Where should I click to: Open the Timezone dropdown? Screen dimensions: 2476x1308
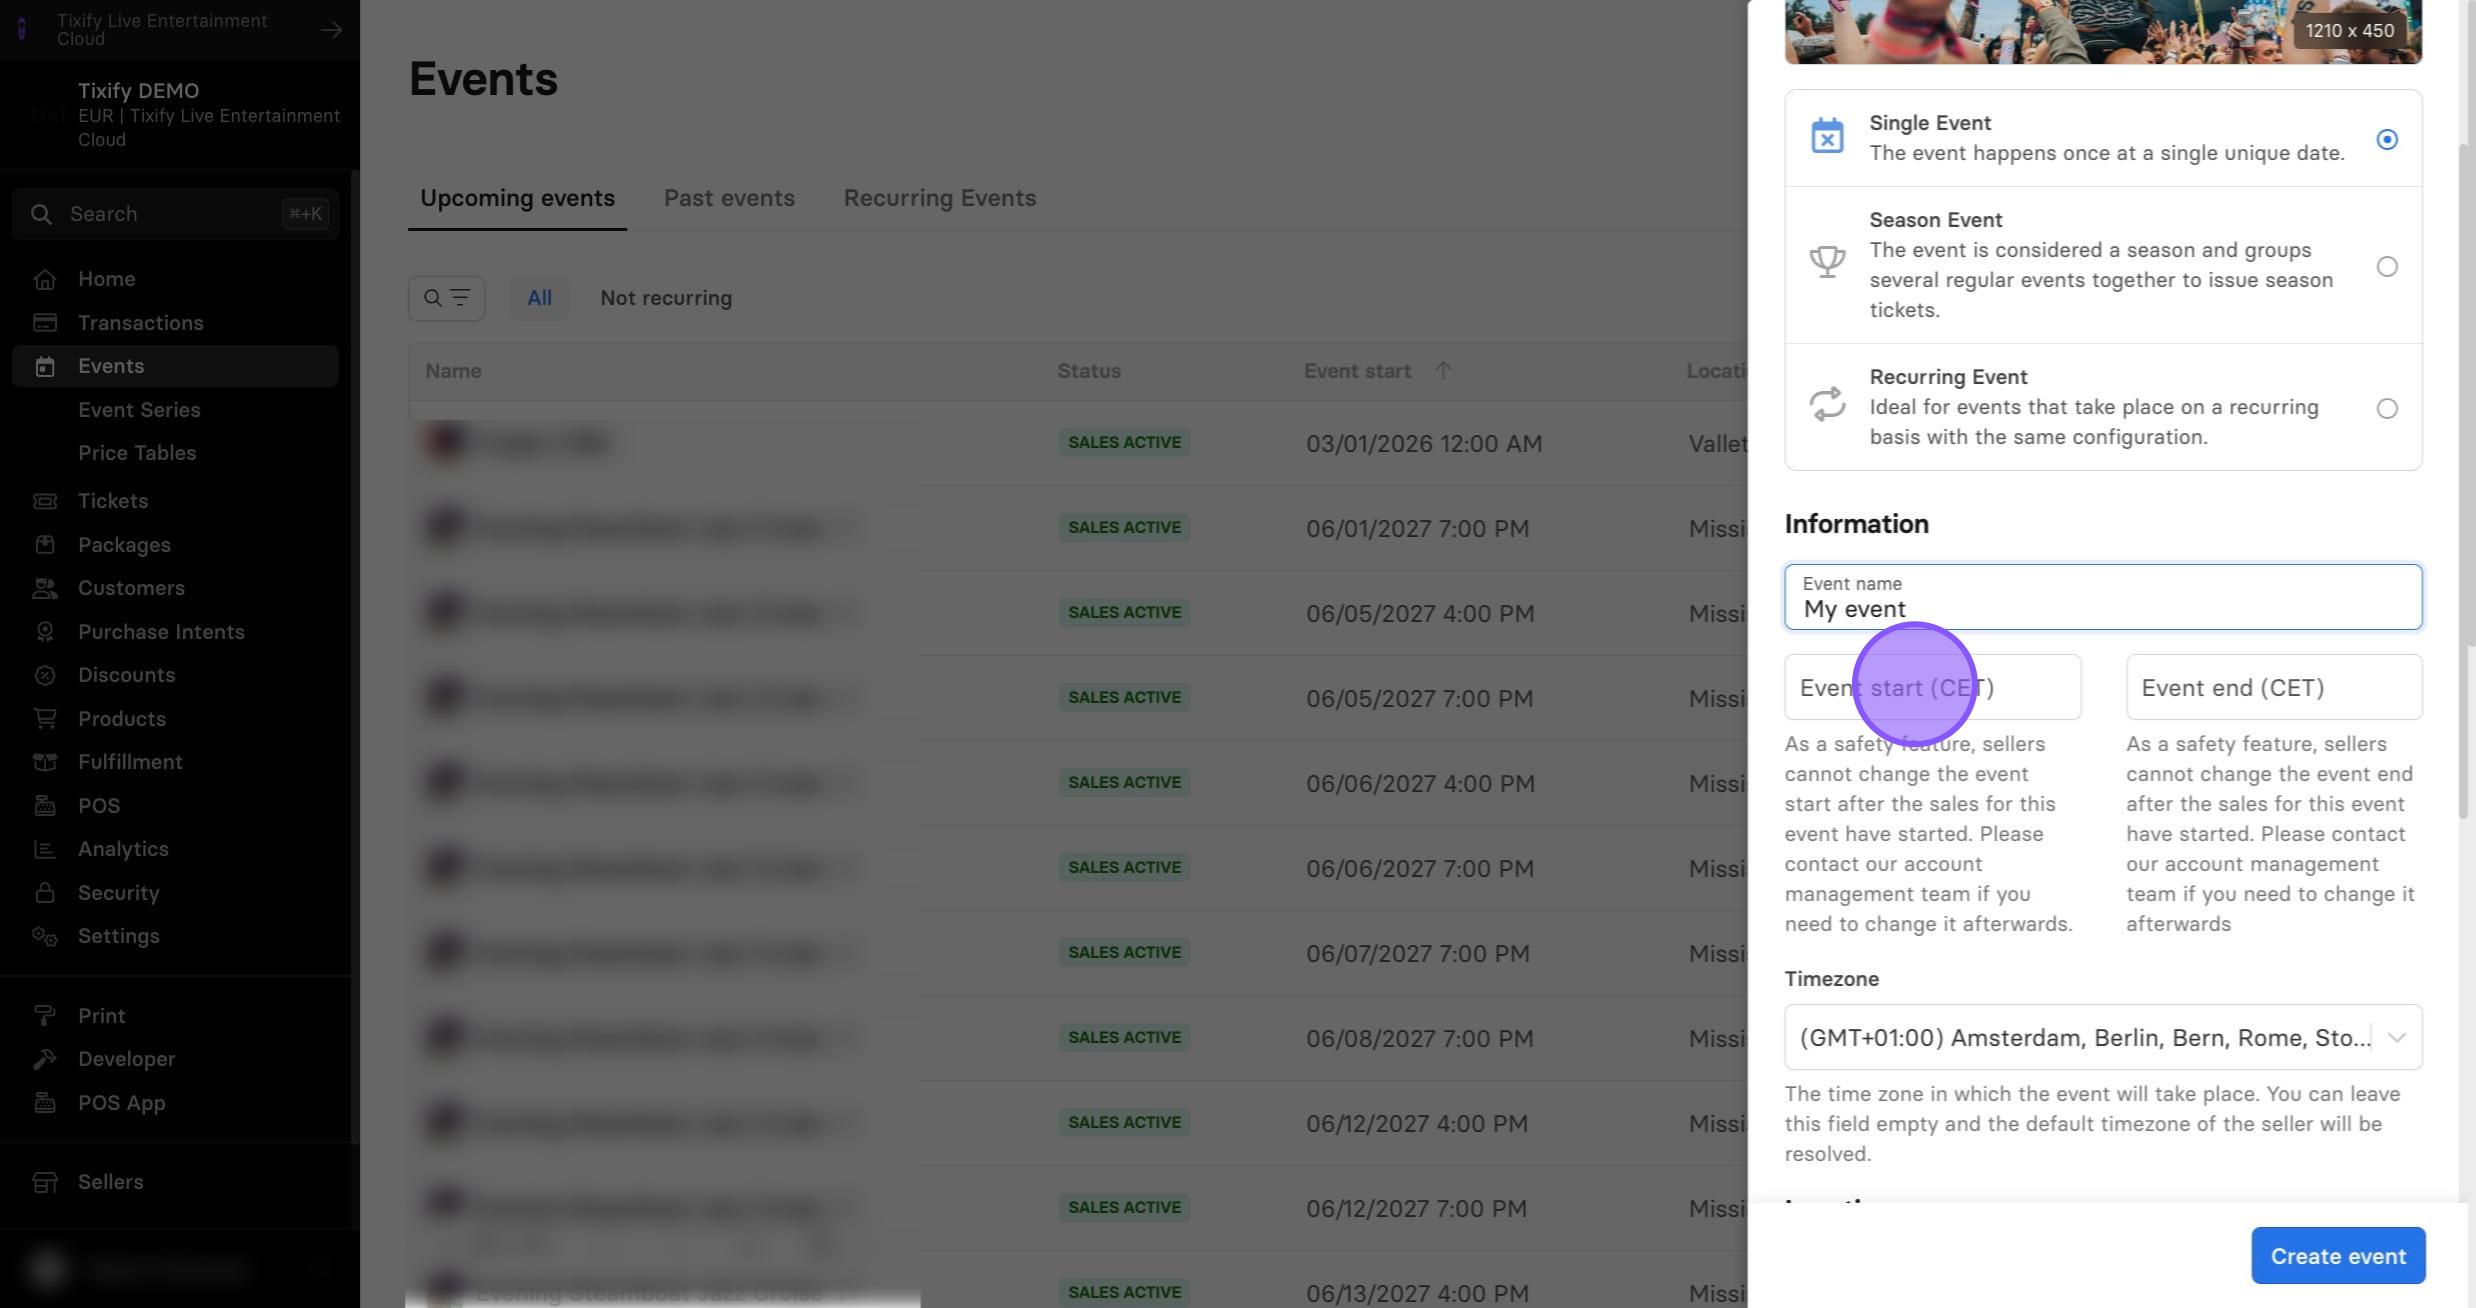click(x=2103, y=1037)
